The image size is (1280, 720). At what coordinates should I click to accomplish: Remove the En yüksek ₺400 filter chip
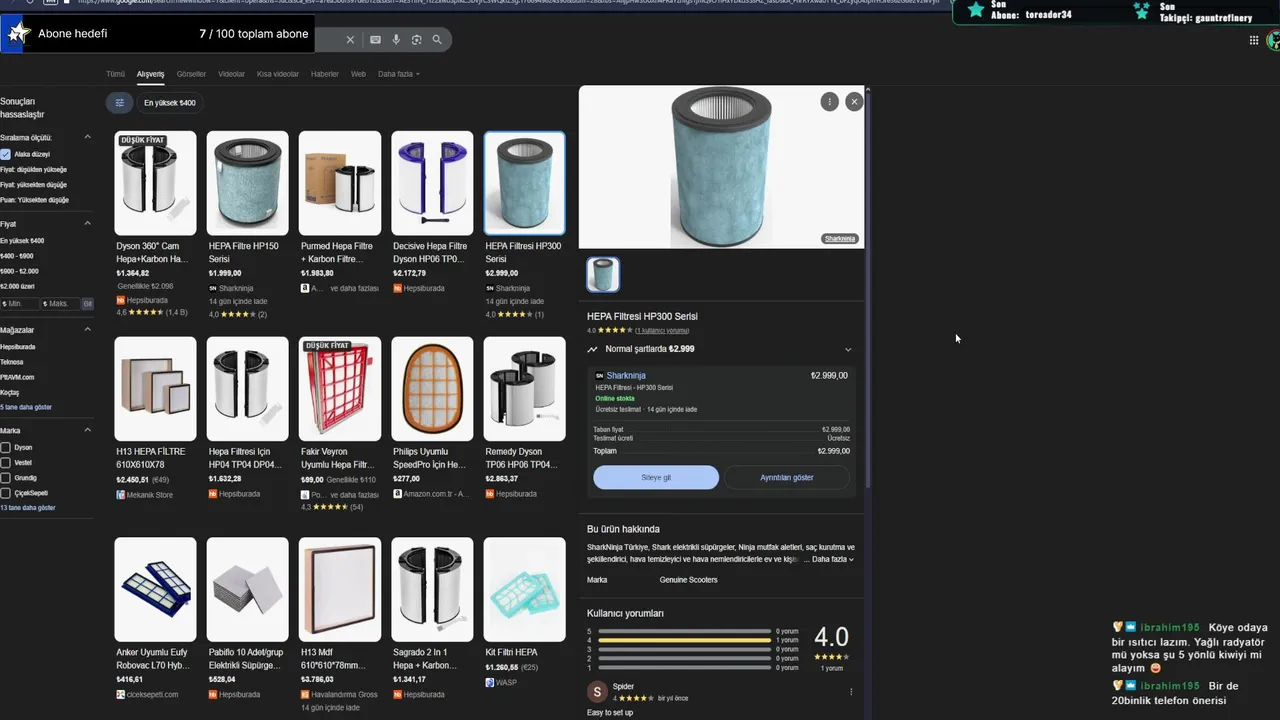(x=170, y=102)
